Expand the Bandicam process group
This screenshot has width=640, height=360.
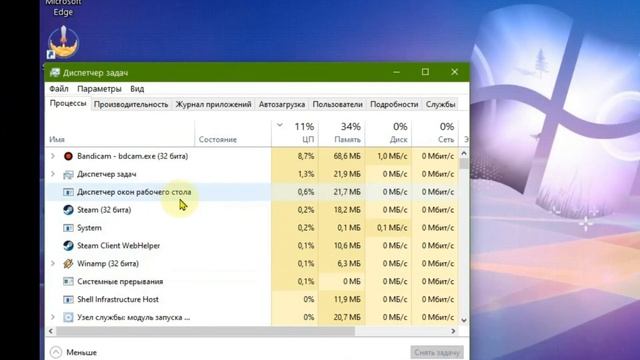(x=53, y=156)
